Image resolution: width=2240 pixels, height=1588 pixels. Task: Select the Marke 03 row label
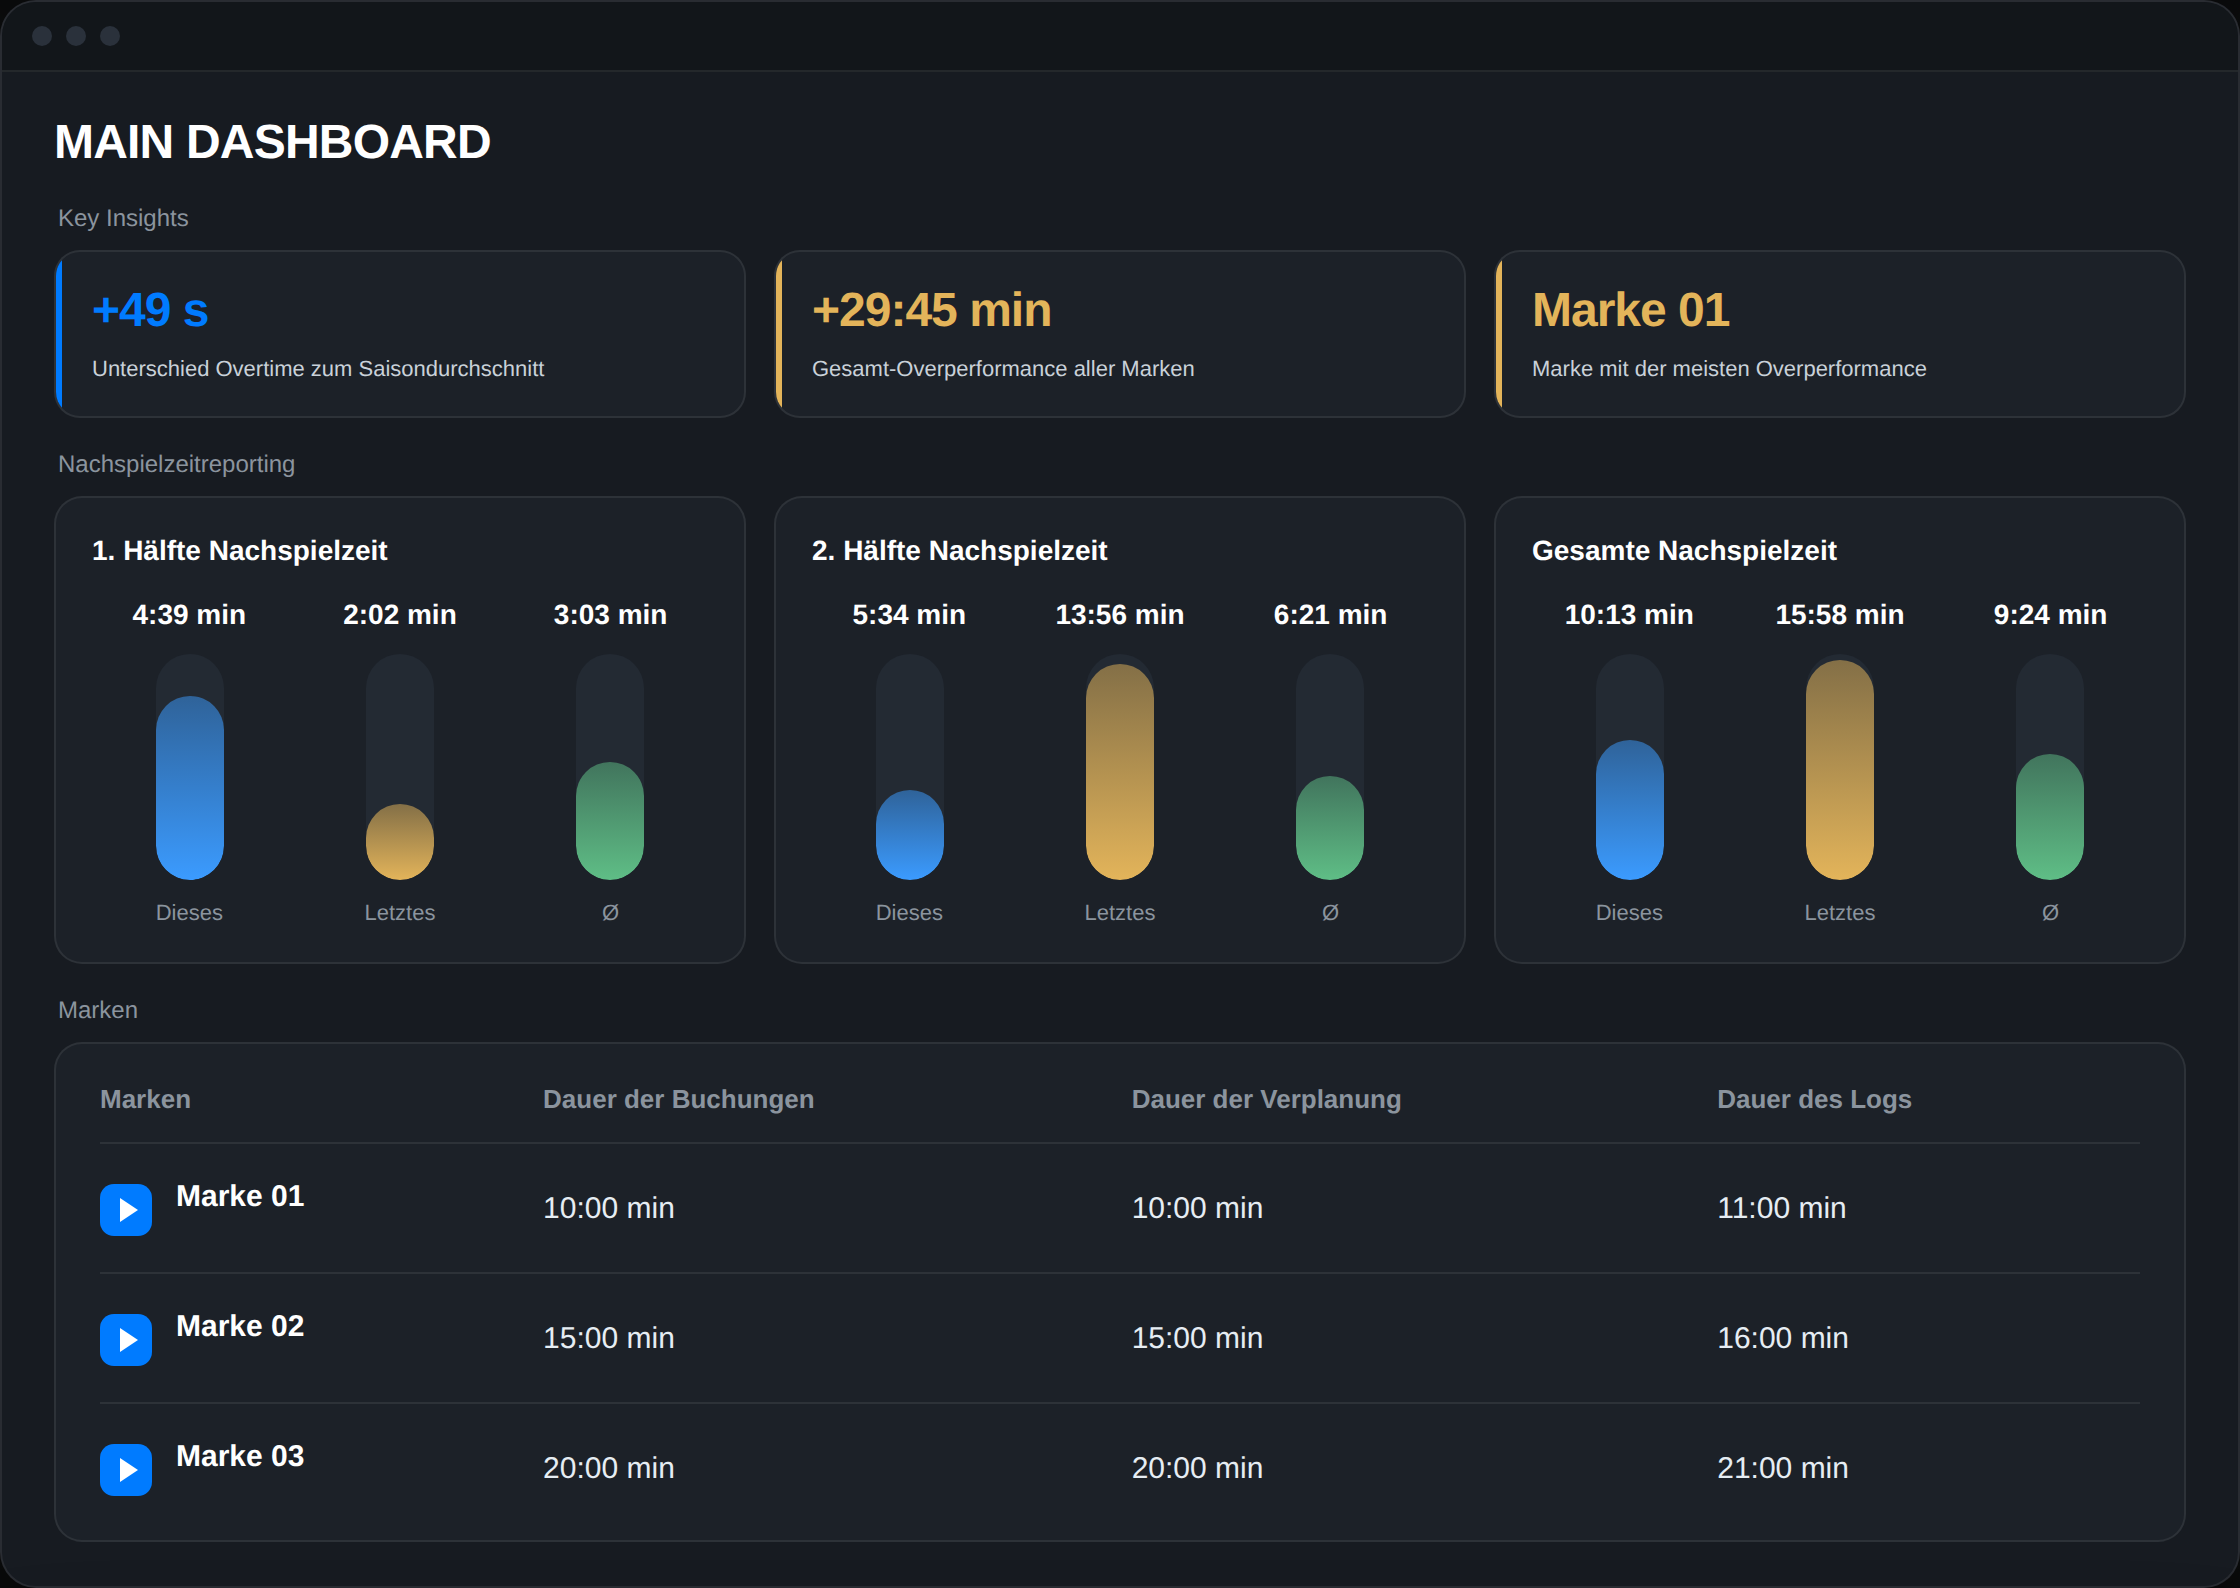pyautogui.click(x=240, y=1456)
